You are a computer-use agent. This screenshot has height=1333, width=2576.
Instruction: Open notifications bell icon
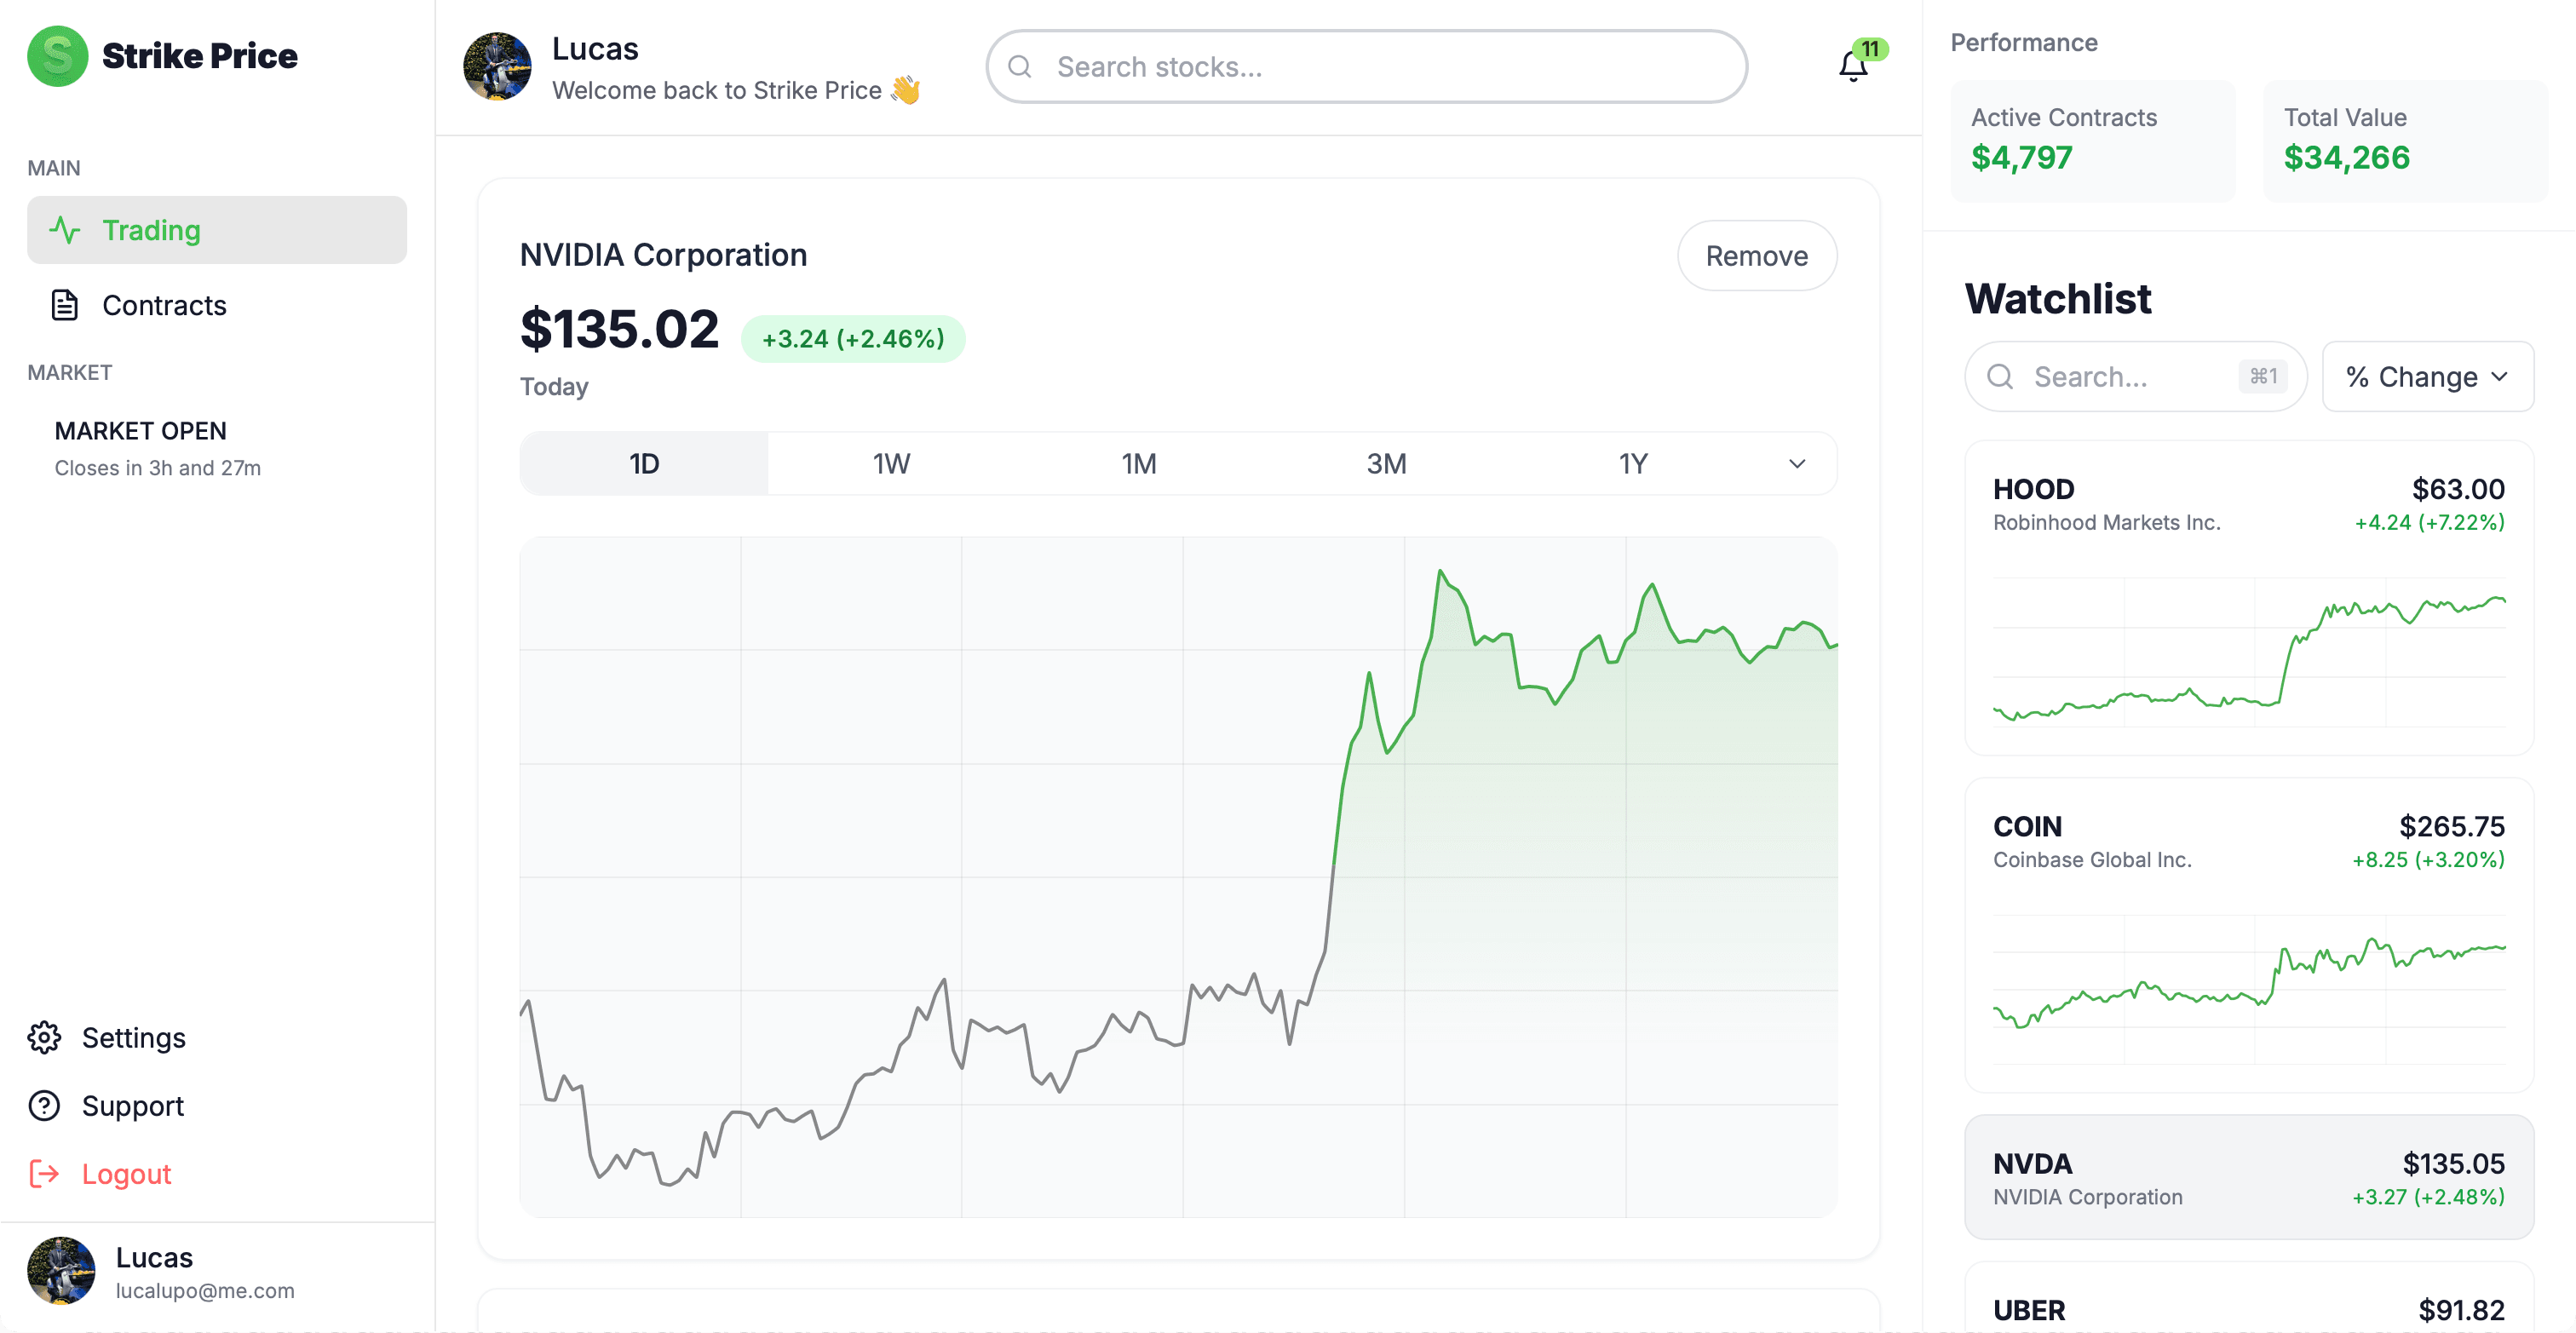(1853, 66)
